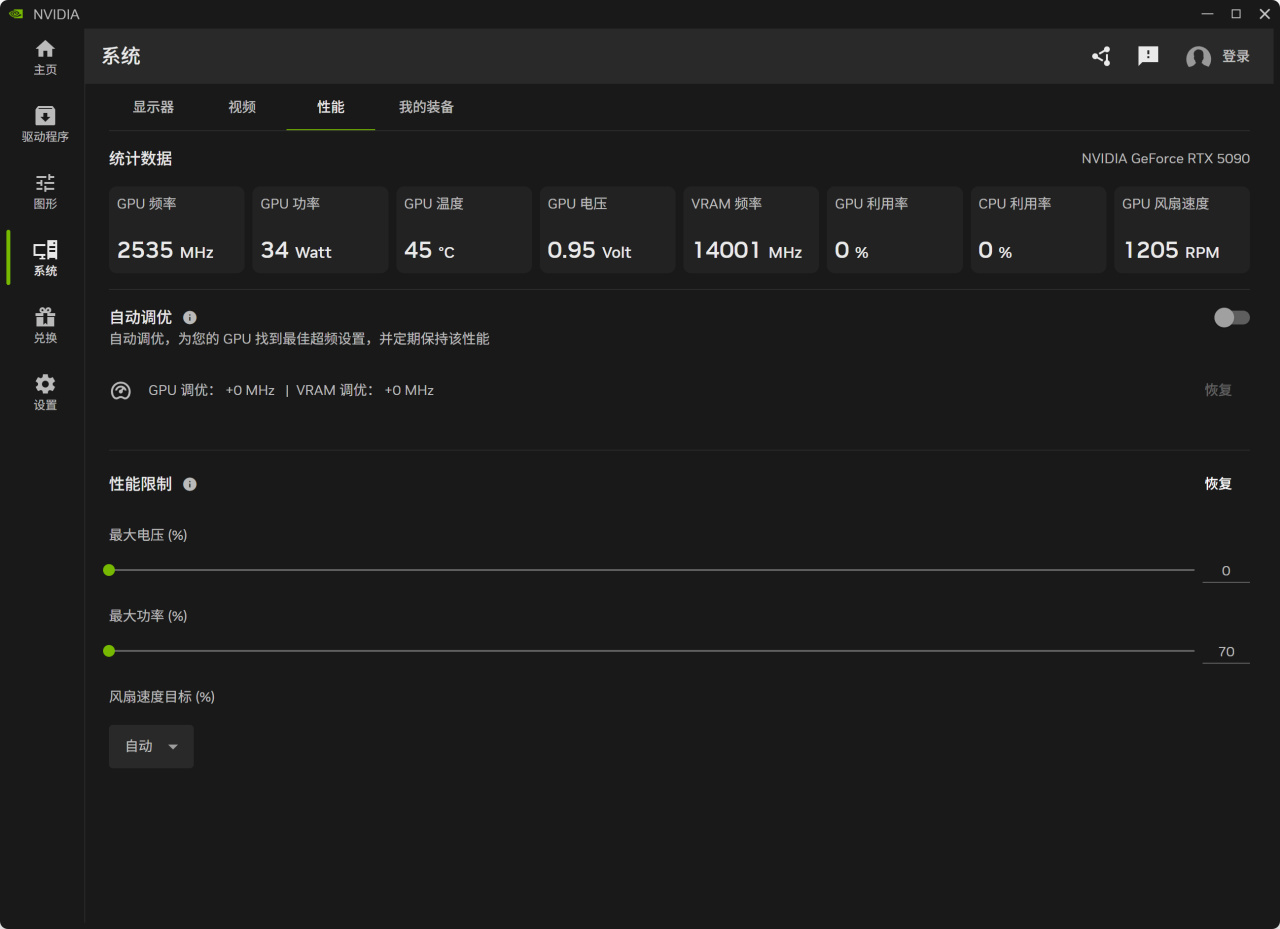The width and height of the screenshot is (1280, 929).
Task: Click the VRAM 调优: +0 MHz text
Action: coord(365,390)
